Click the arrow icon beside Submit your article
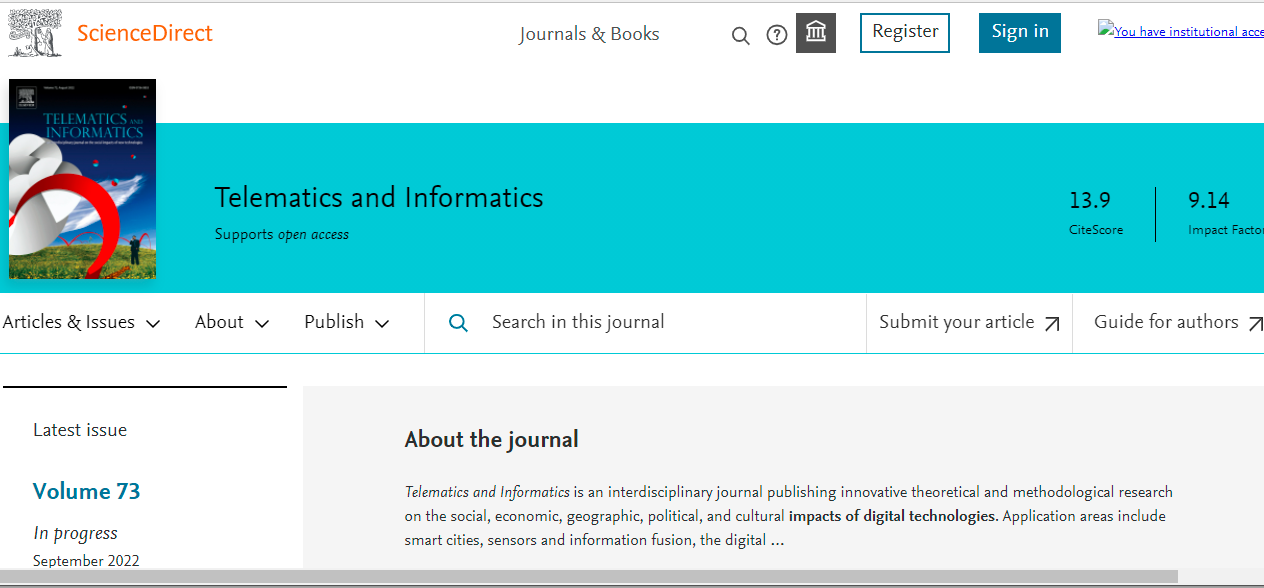The image size is (1264, 588). [x=1052, y=324]
